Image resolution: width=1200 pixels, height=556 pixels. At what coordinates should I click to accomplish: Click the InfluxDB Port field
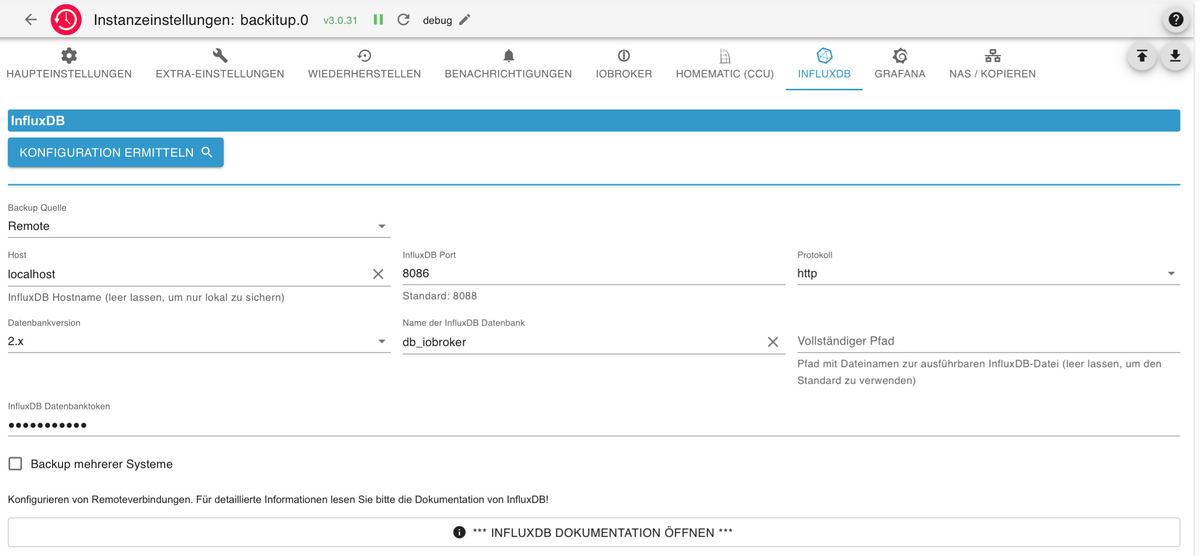pos(593,273)
